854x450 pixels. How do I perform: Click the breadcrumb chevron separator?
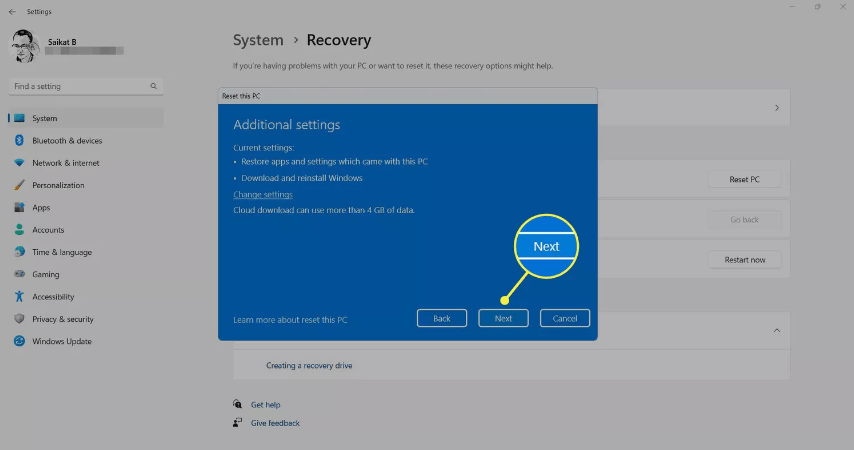point(296,40)
